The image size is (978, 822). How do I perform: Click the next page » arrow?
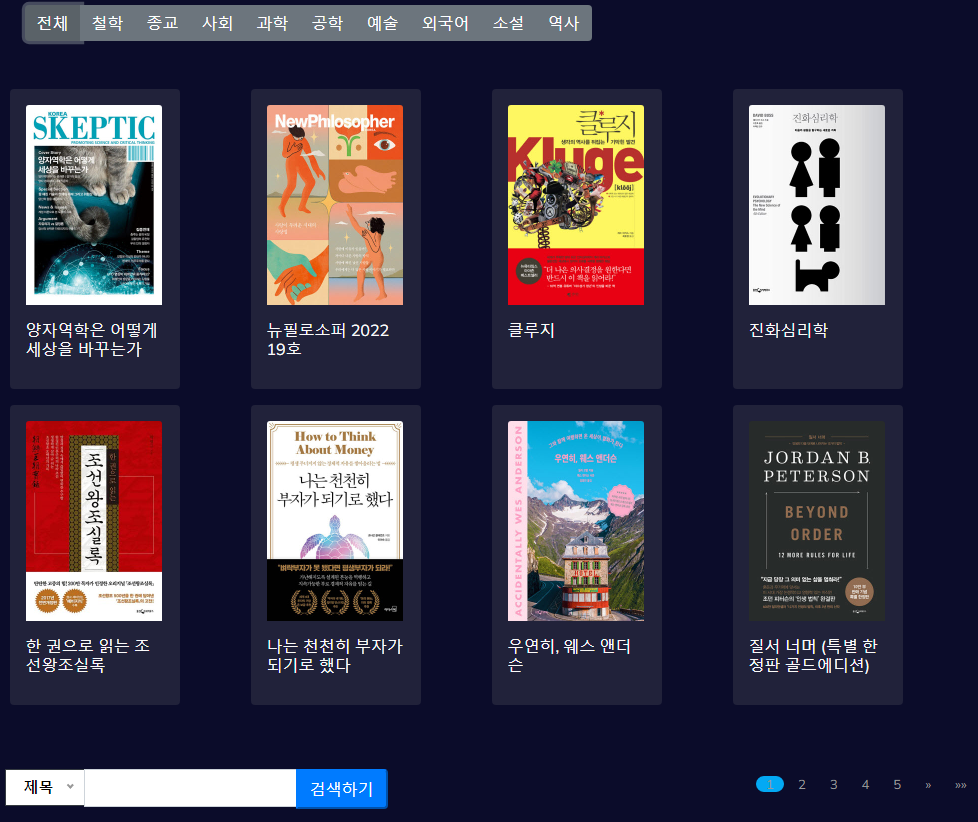(x=928, y=785)
